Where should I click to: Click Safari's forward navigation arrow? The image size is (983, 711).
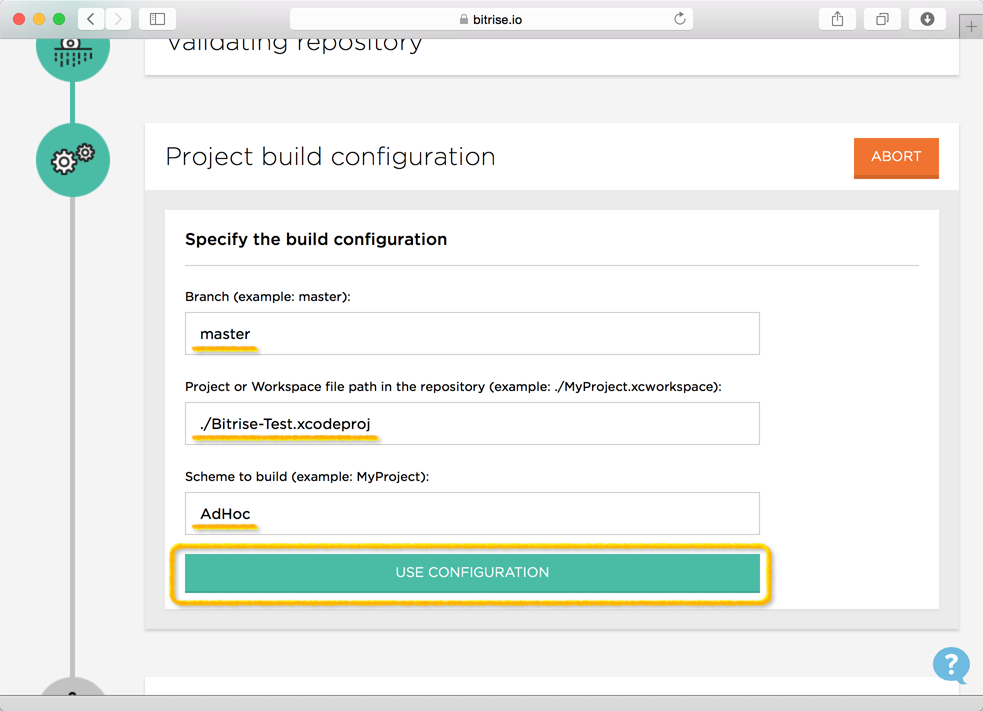coord(118,19)
